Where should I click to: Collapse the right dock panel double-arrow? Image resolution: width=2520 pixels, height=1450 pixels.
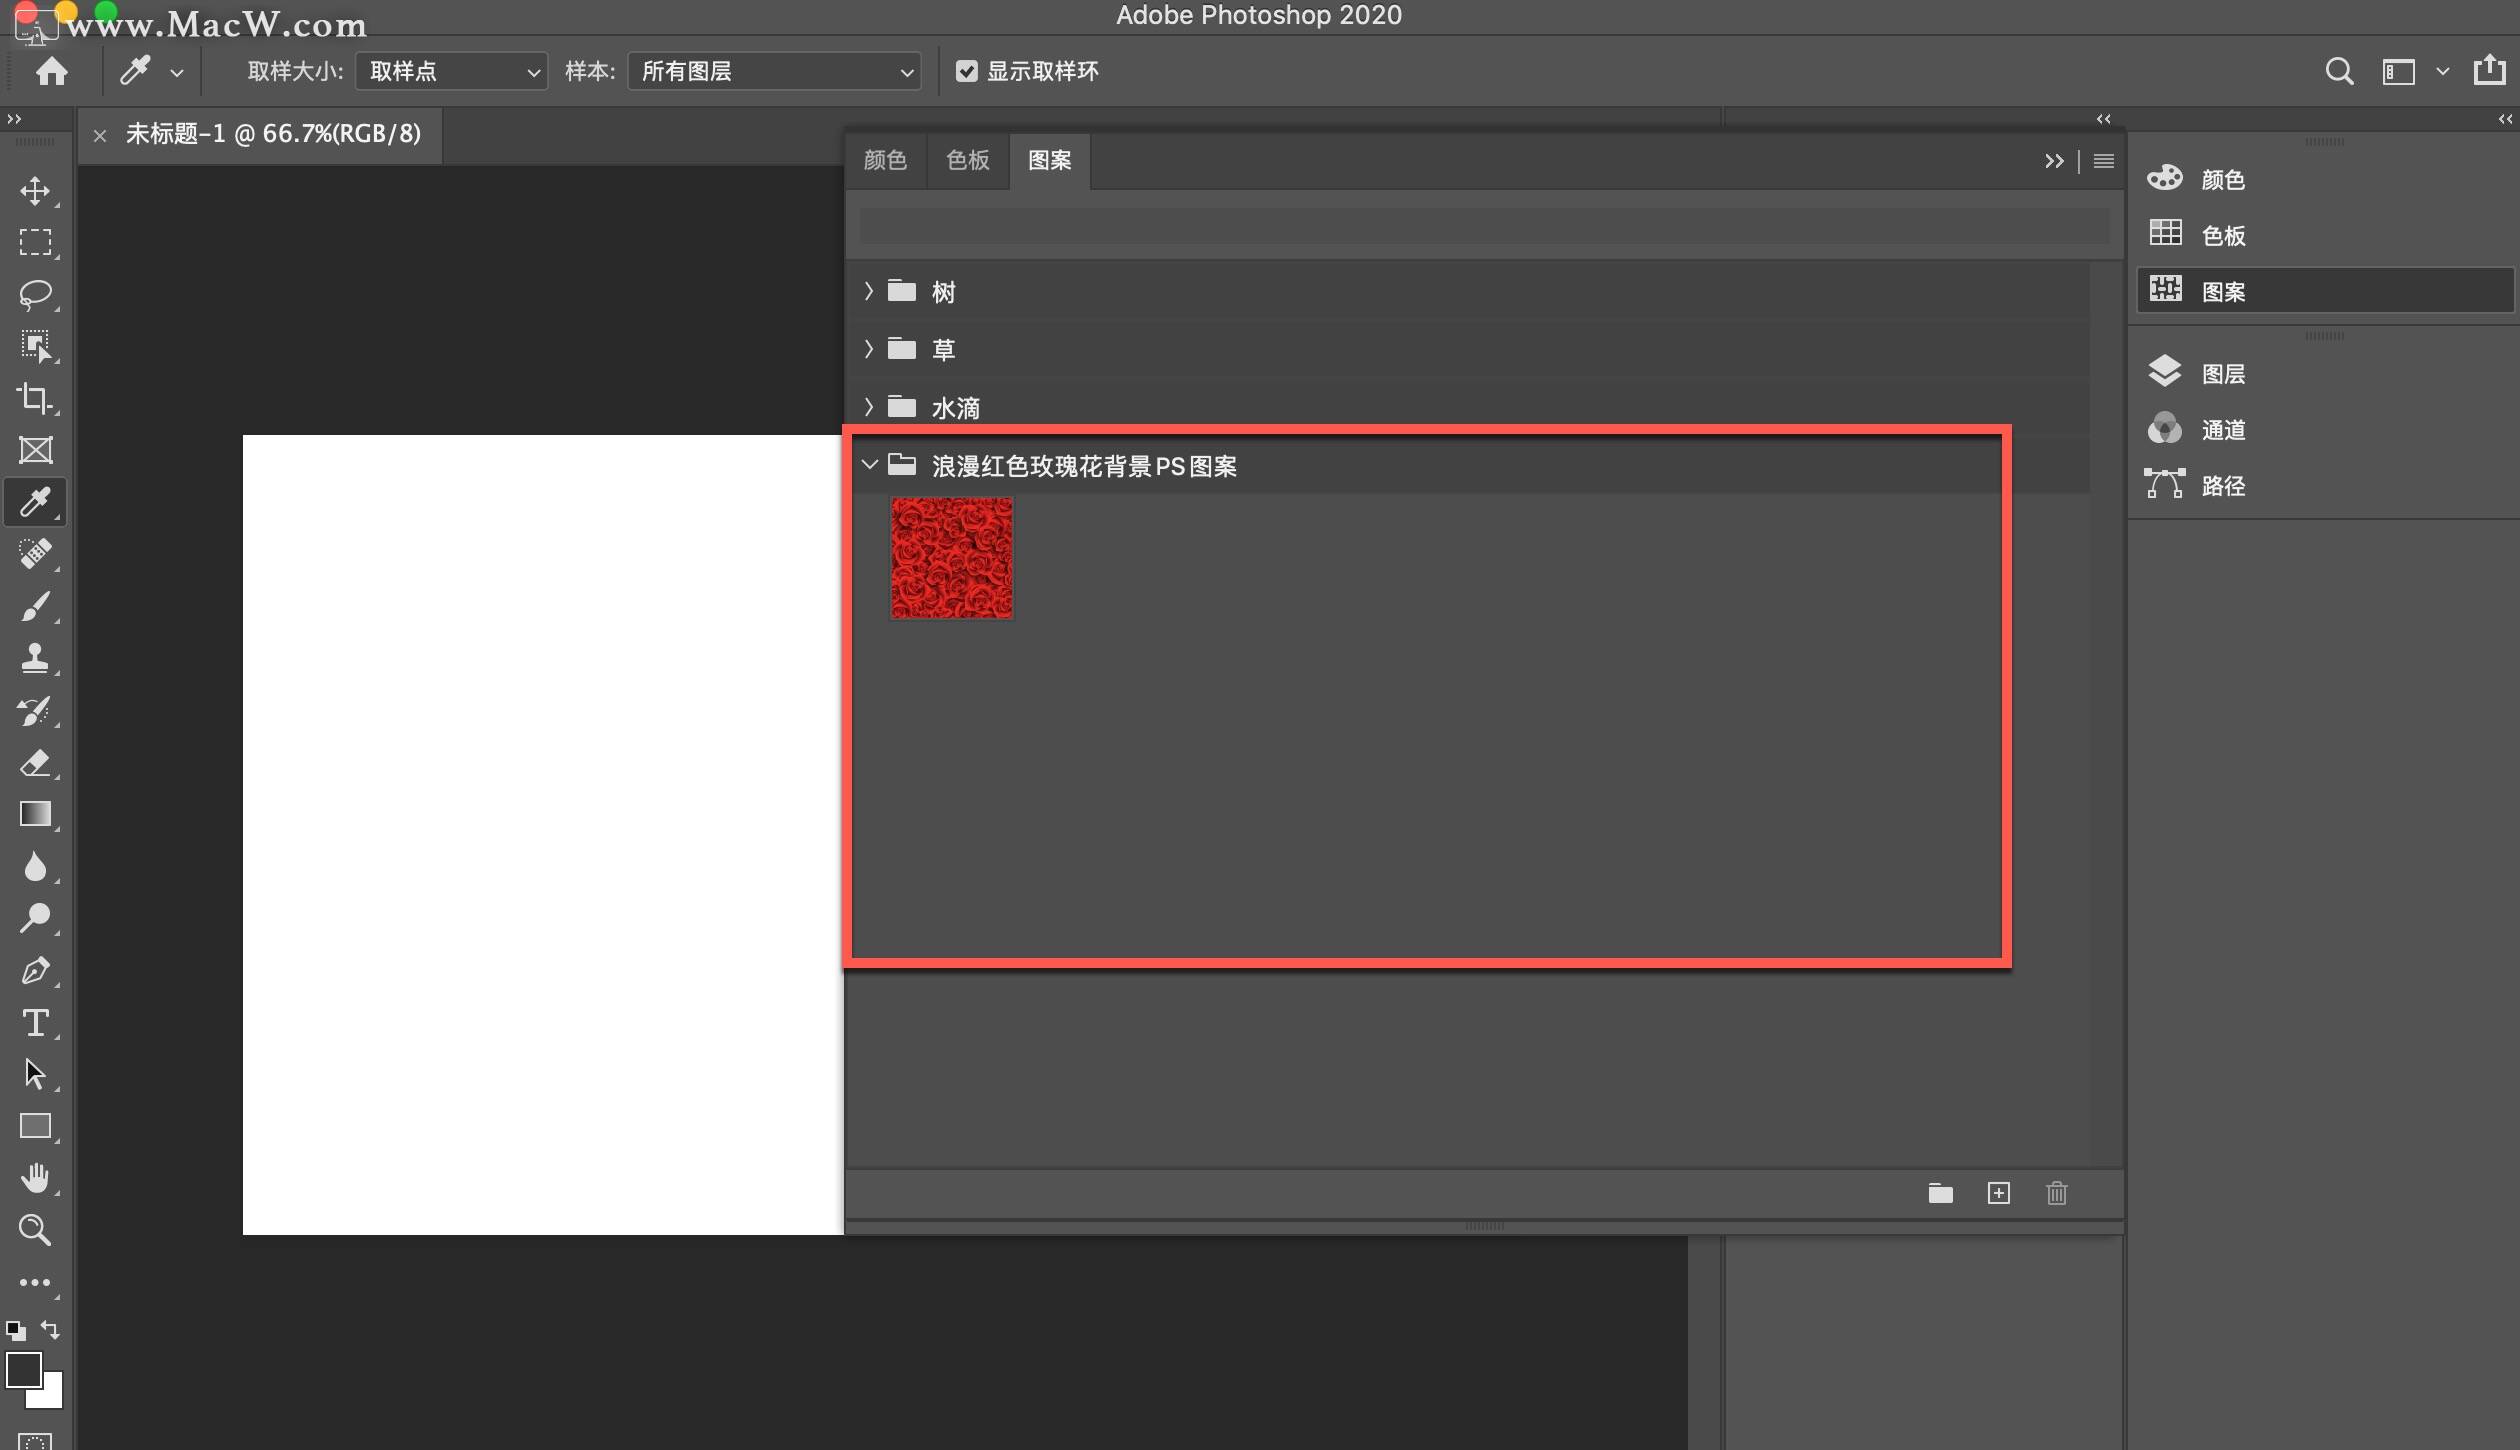point(2505,118)
